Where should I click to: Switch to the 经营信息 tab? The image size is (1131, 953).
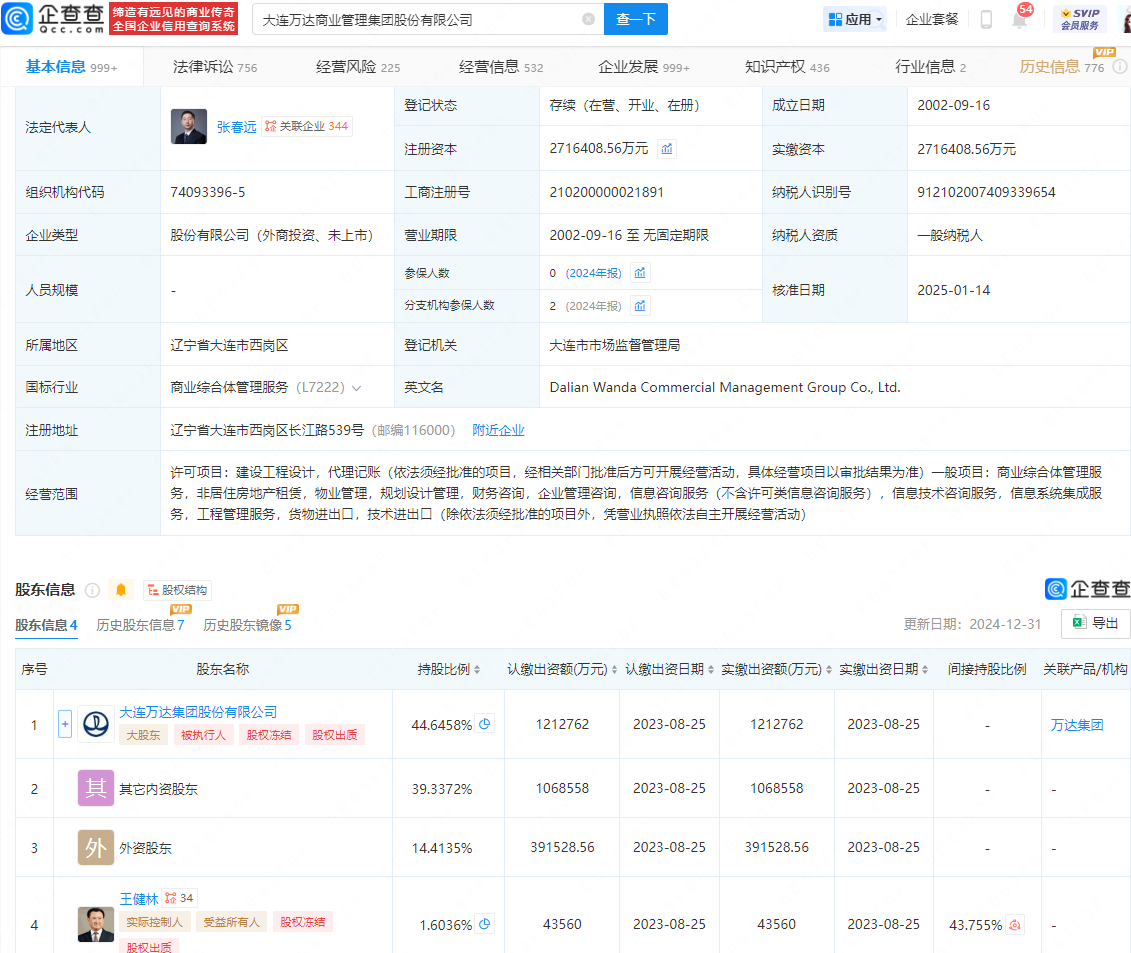(501, 67)
